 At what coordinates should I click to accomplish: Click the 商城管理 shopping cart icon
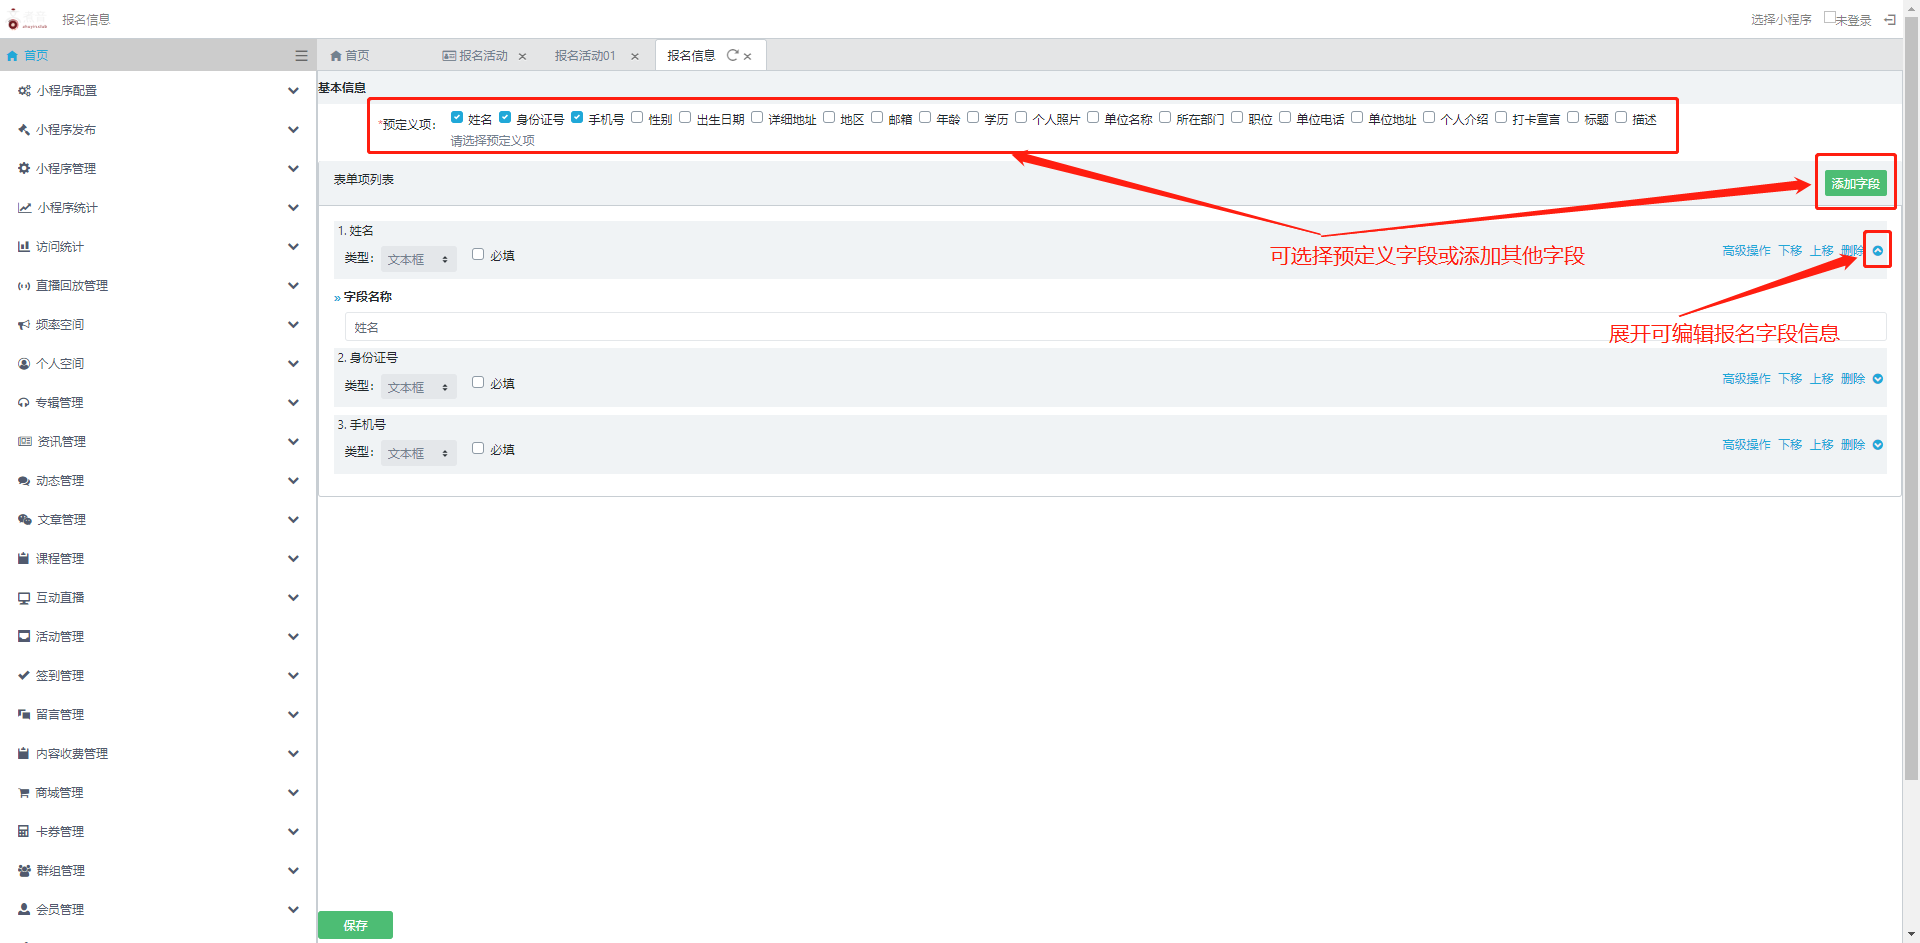(24, 793)
